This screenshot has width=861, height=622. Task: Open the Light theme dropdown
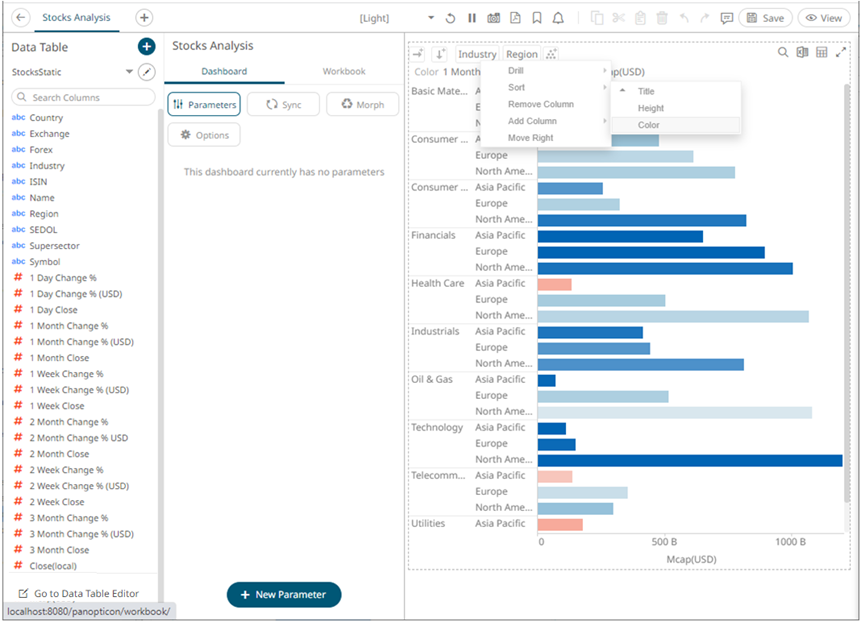point(430,18)
